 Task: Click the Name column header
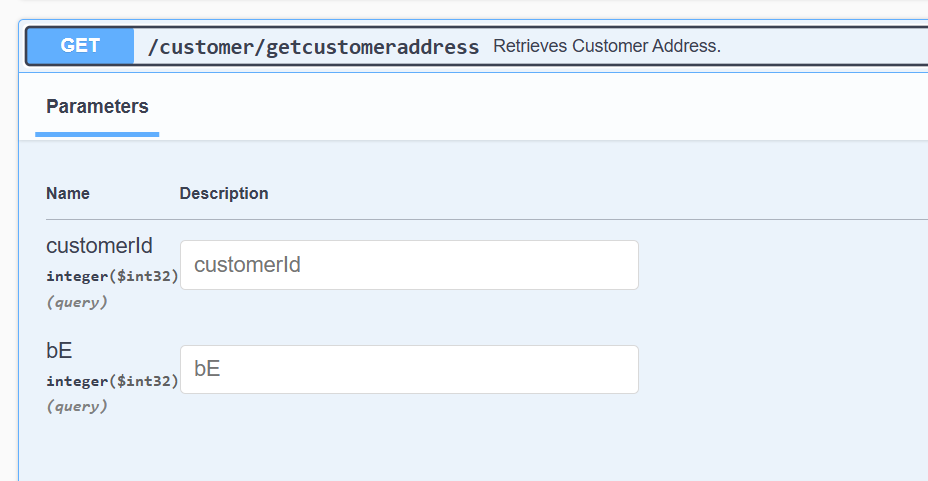coord(68,193)
